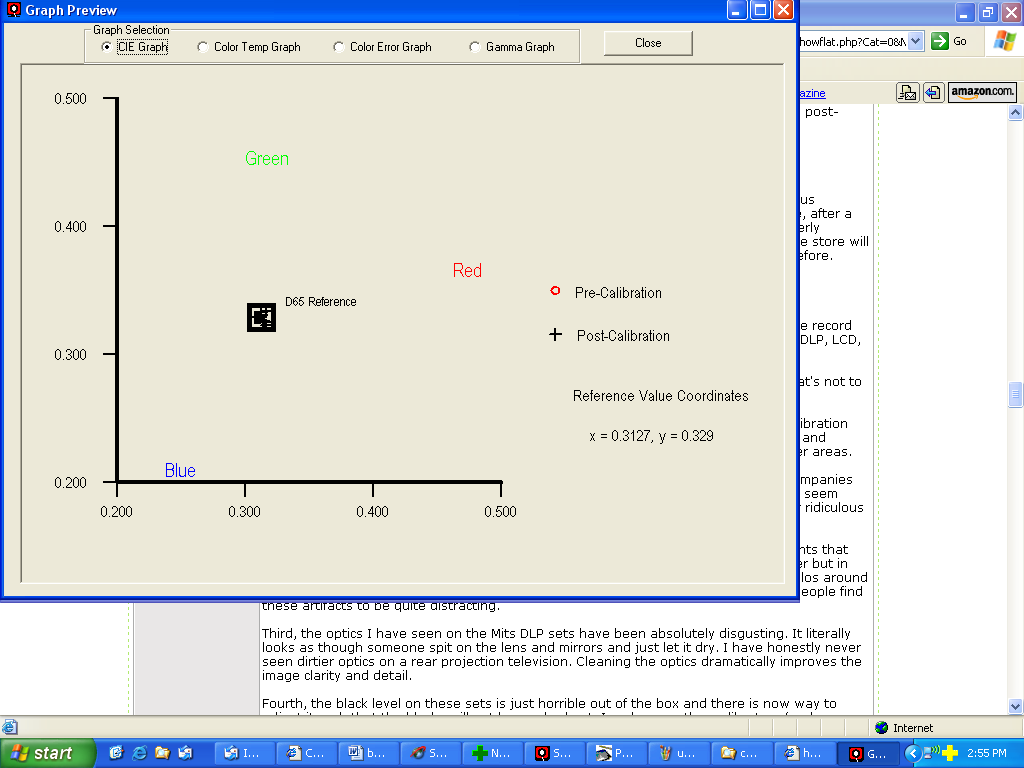
Task: Click the red Pre-Calibration legend circle
Action: (555, 291)
